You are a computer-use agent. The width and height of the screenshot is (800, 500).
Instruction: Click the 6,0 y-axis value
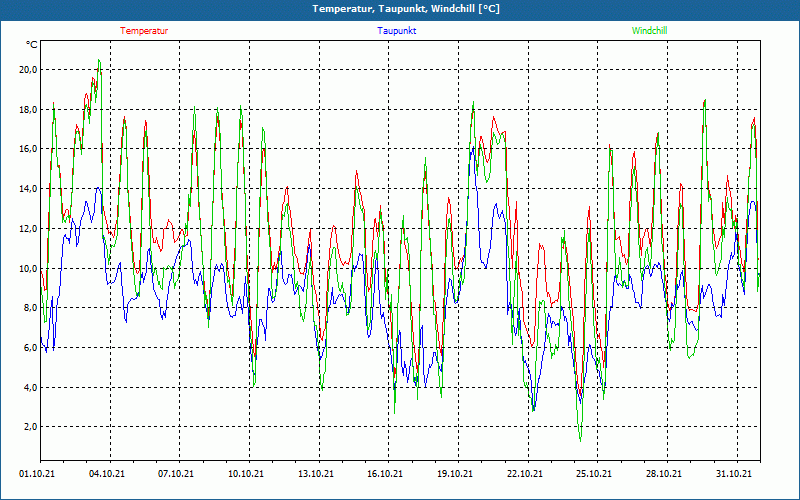click(x=30, y=347)
